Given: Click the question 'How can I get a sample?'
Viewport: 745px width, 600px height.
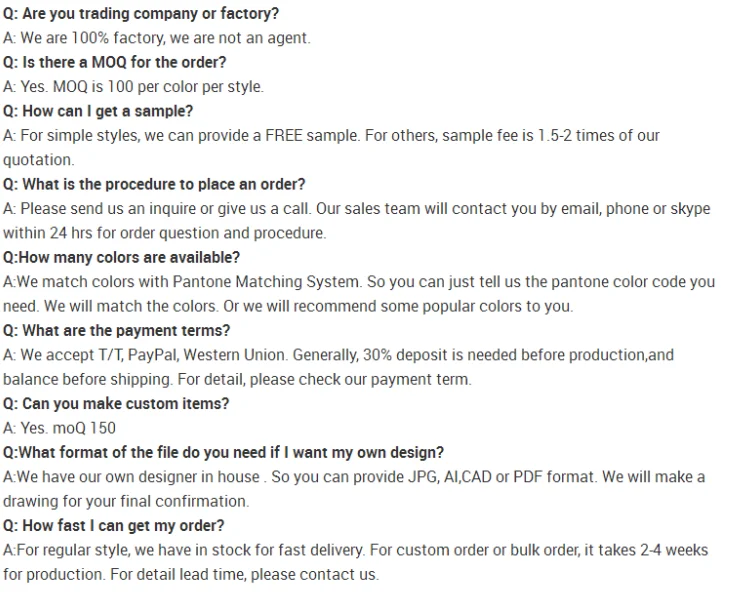Looking at the screenshot, I should pos(98,111).
